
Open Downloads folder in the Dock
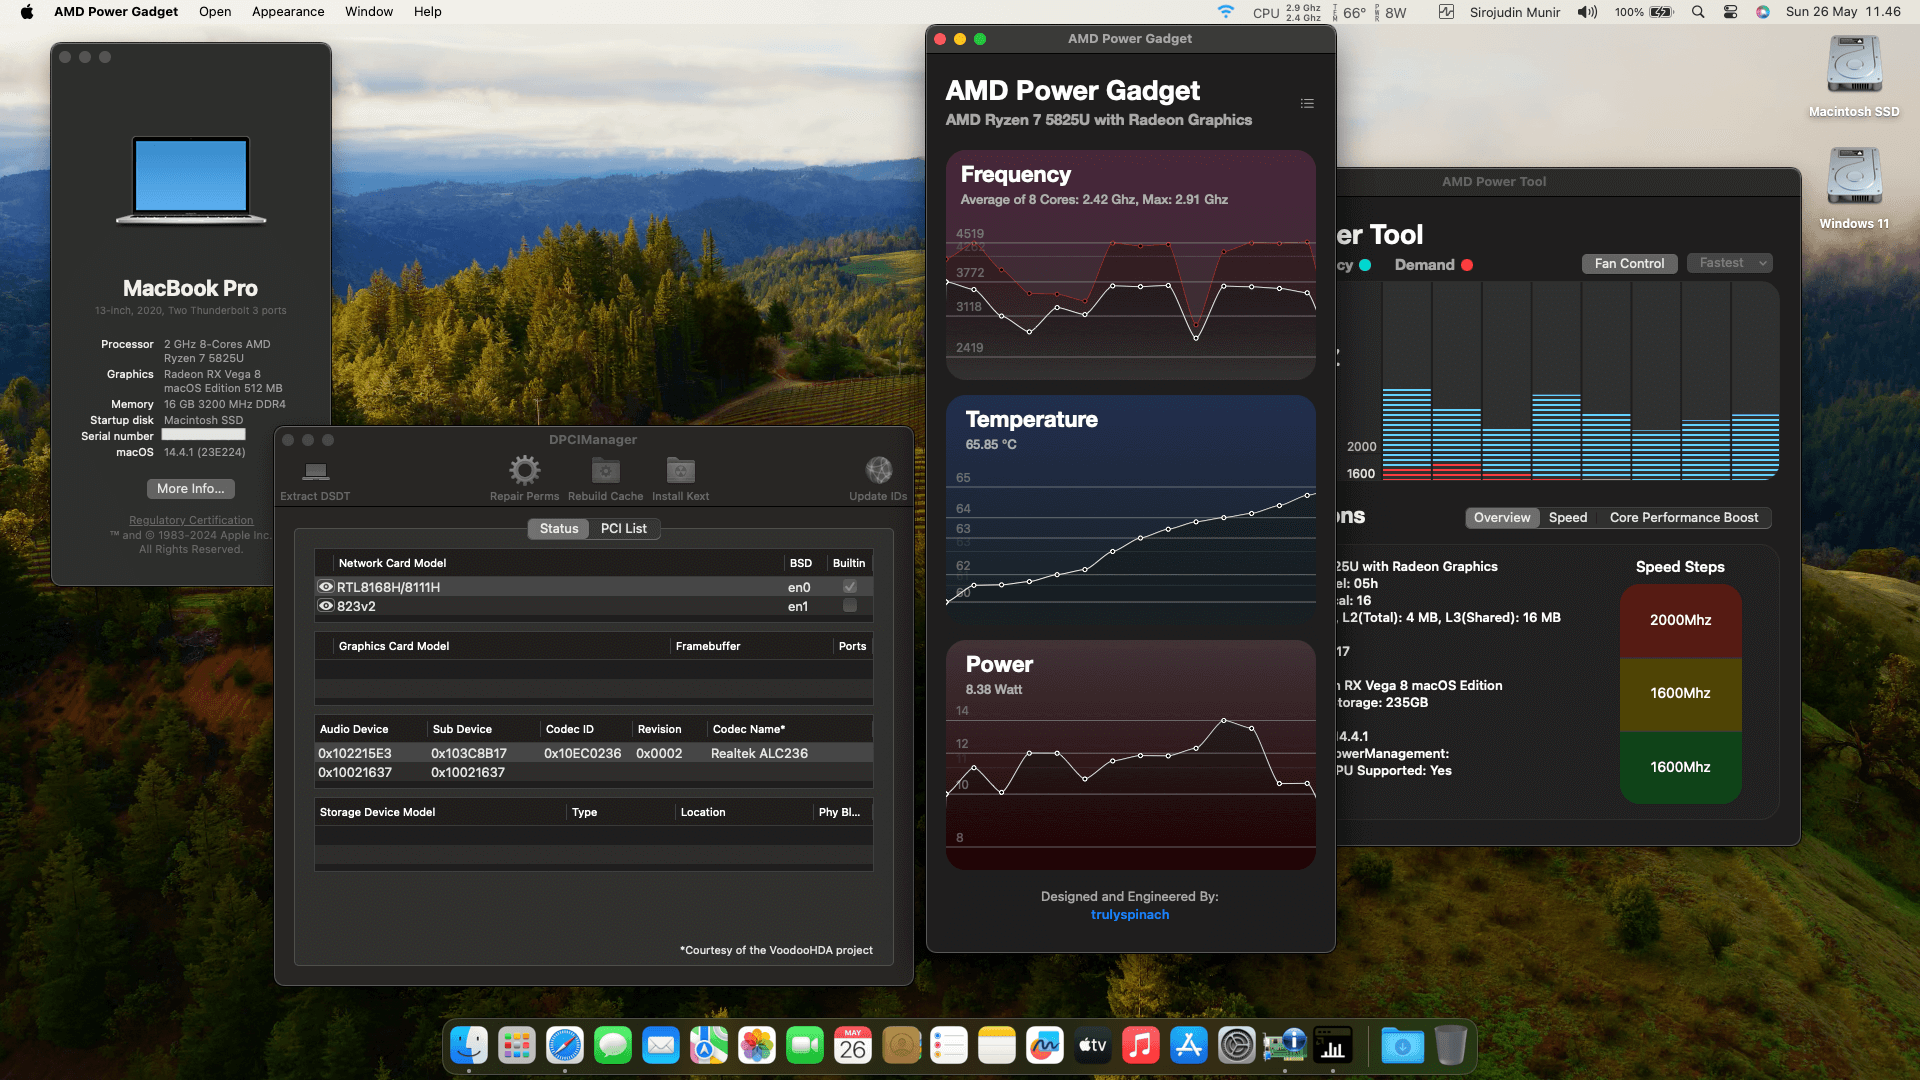(x=1403, y=1045)
